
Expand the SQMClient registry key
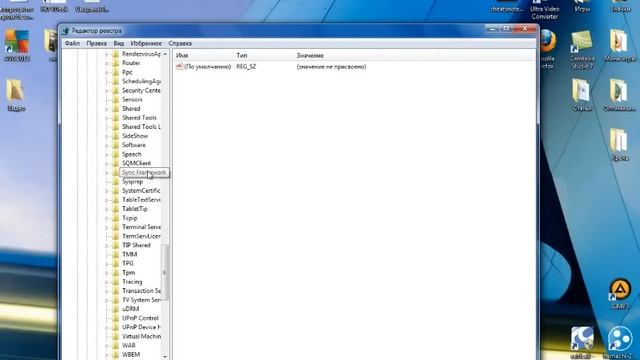(x=107, y=163)
